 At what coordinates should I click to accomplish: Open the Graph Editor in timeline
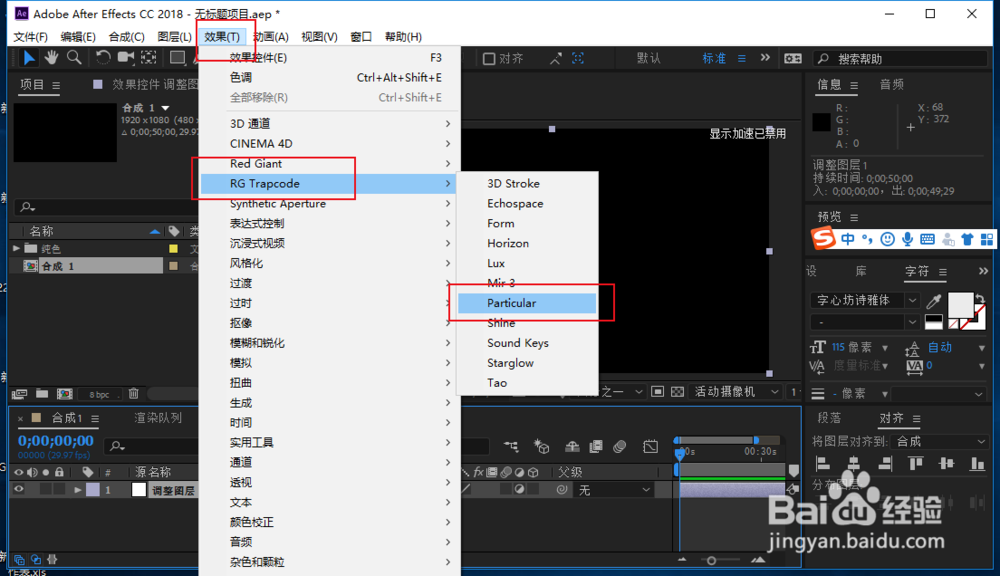[651, 447]
